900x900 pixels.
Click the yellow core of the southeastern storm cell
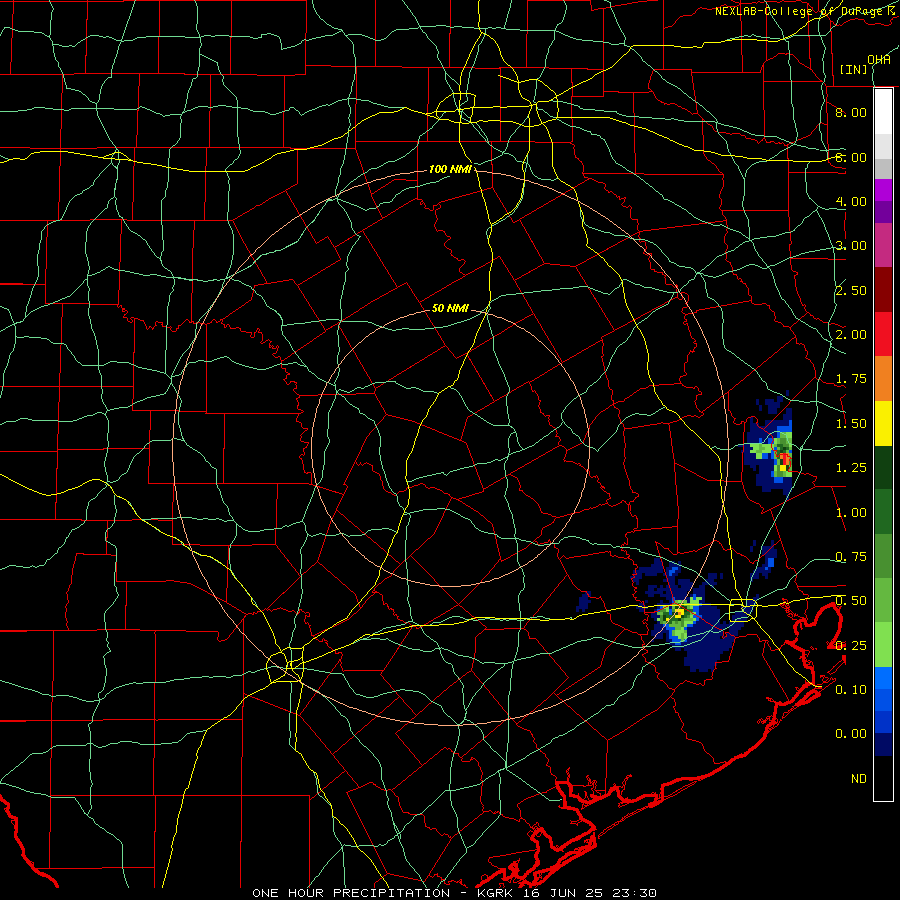pyautogui.click(x=679, y=614)
